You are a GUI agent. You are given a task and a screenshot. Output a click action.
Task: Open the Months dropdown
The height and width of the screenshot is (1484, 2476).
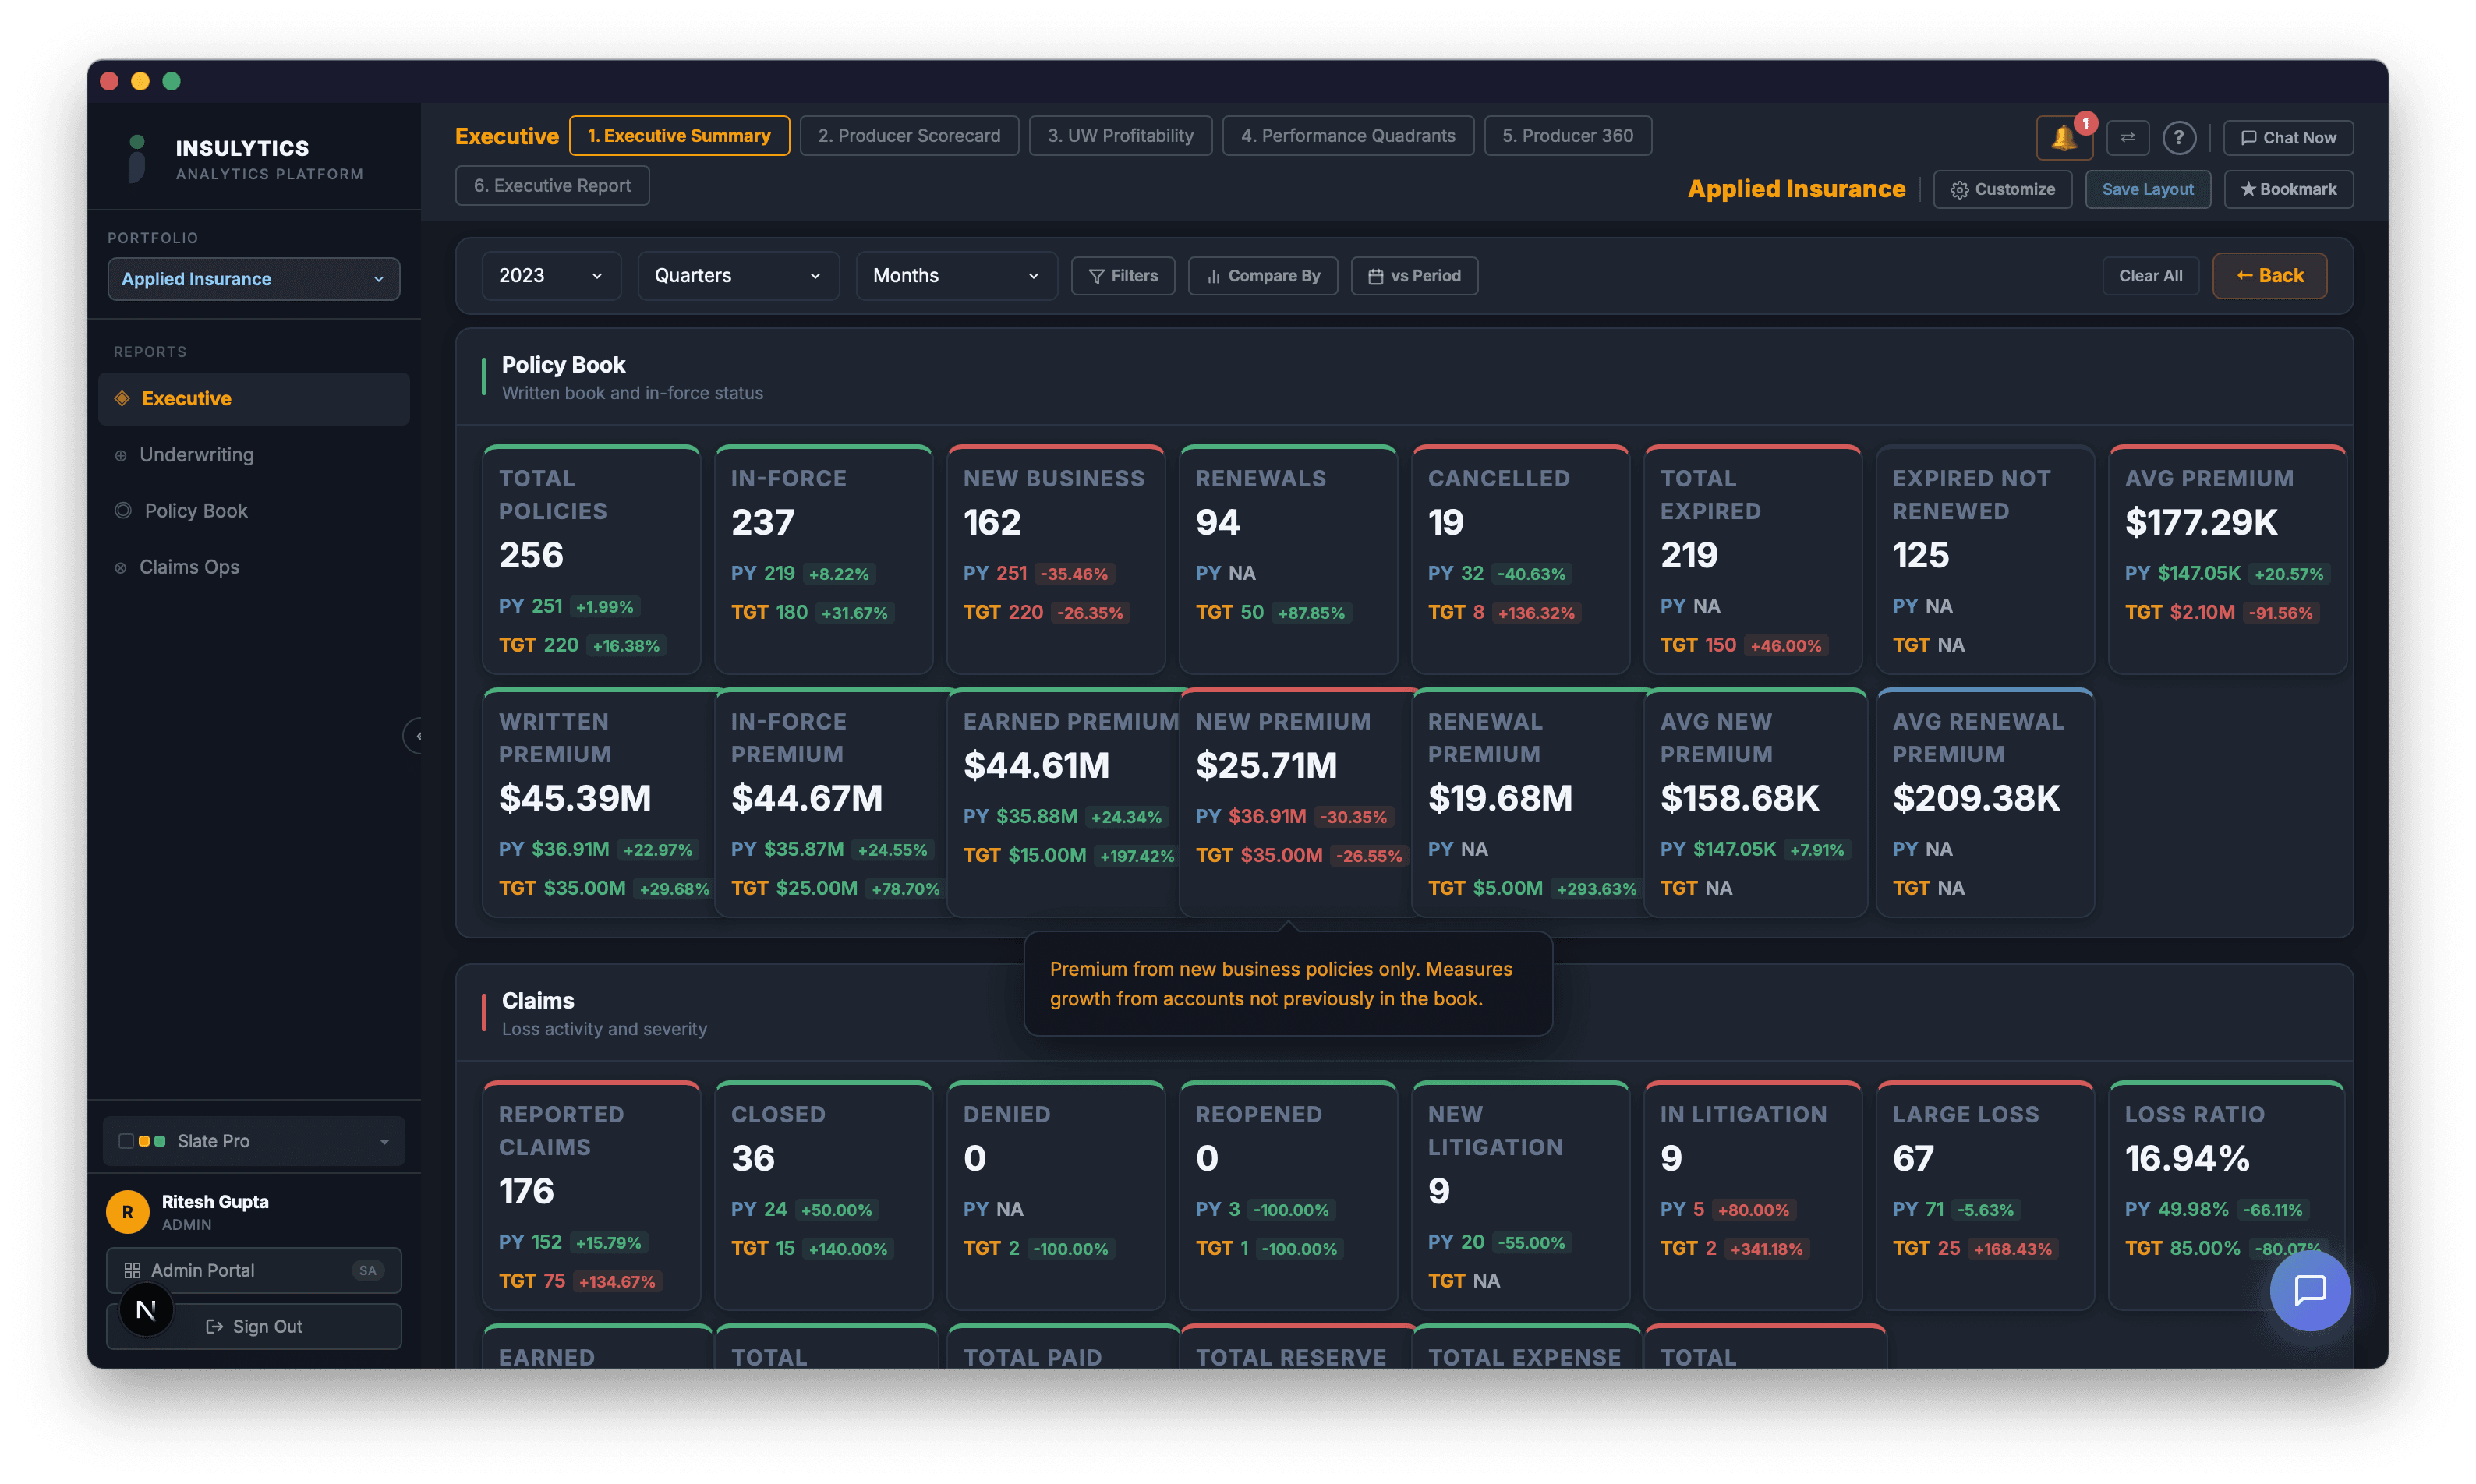[956, 276]
